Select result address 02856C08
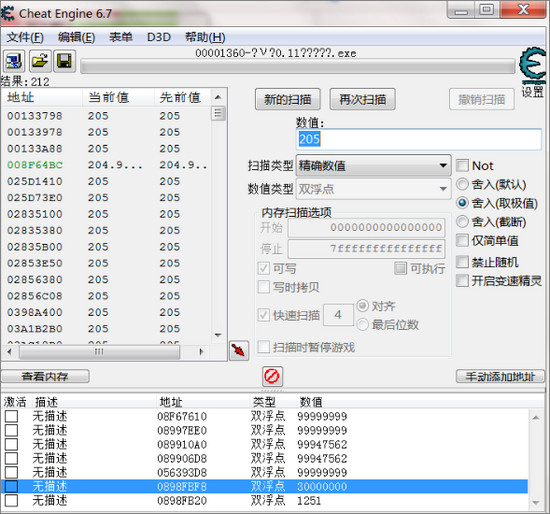This screenshot has width=550, height=514. click(35, 296)
